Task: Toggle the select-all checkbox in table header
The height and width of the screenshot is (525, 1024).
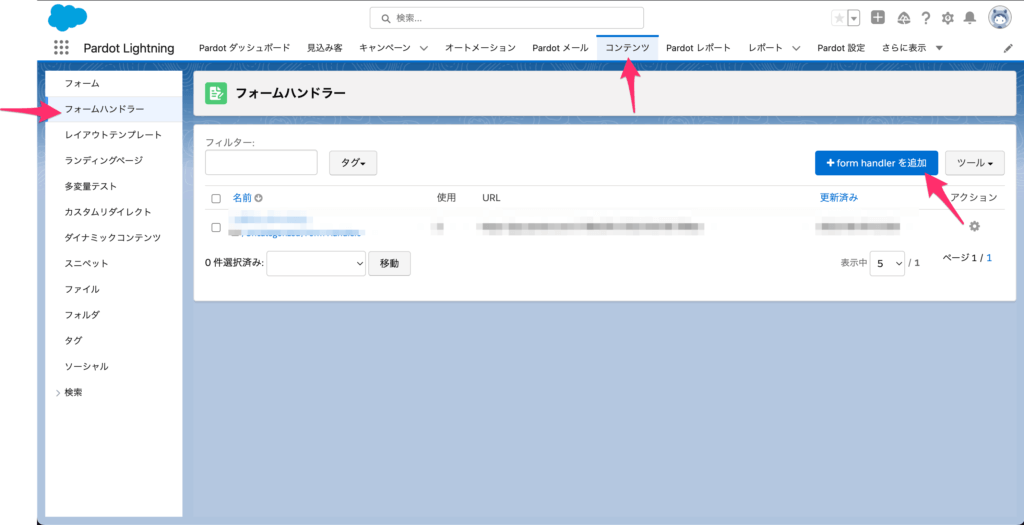Action: [216, 199]
